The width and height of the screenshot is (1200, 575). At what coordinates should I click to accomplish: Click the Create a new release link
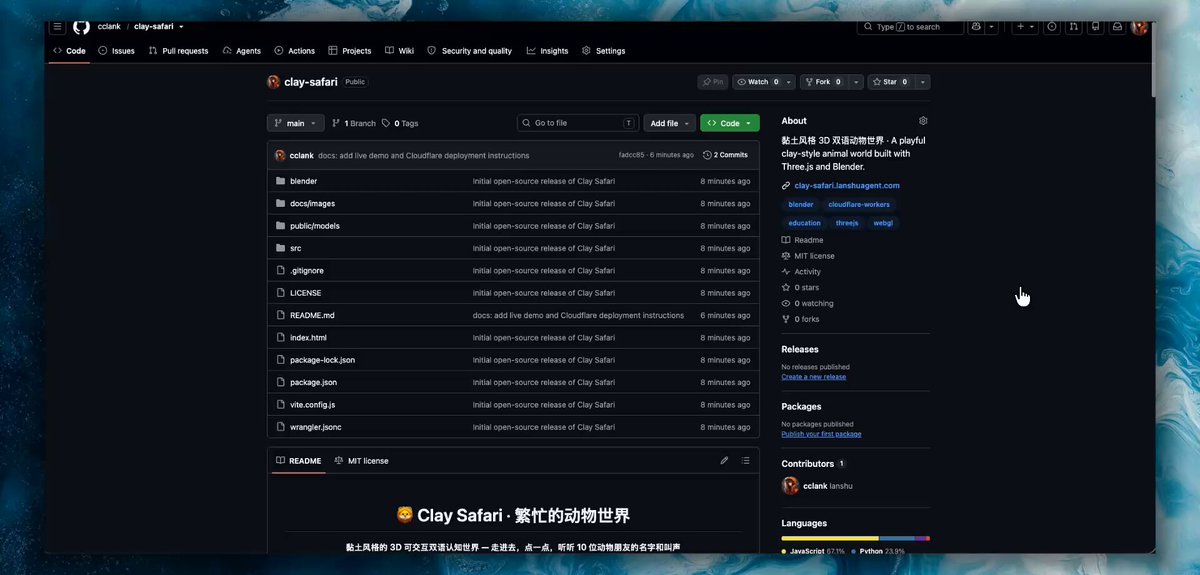[x=813, y=377]
